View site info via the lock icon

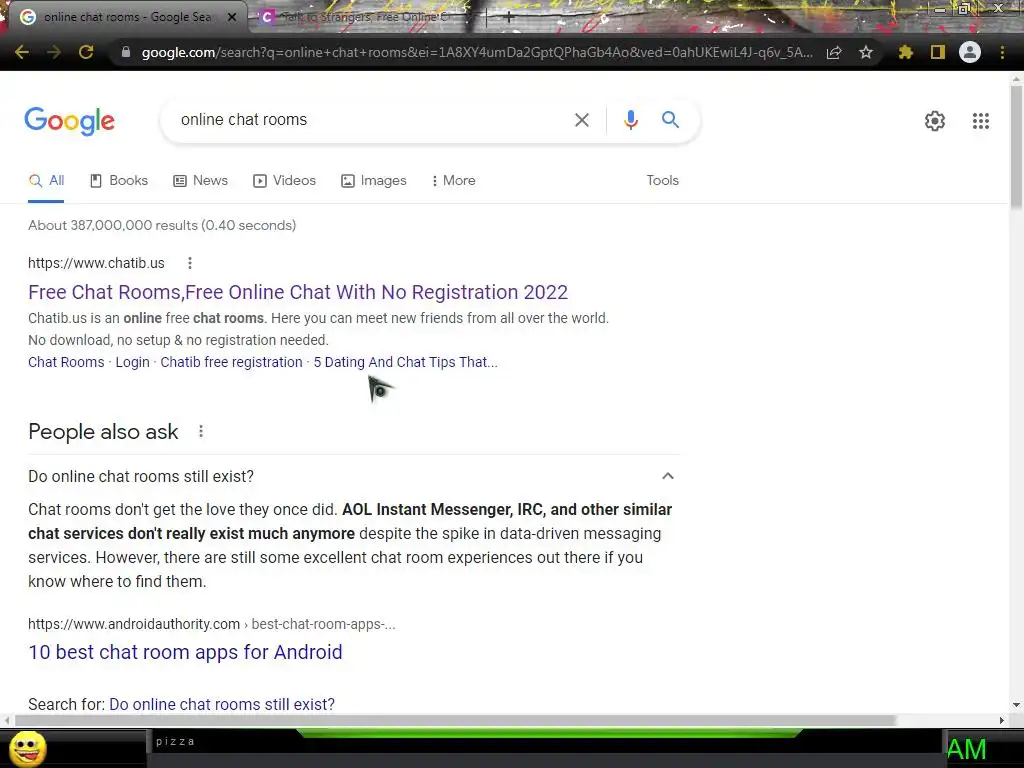click(126, 52)
